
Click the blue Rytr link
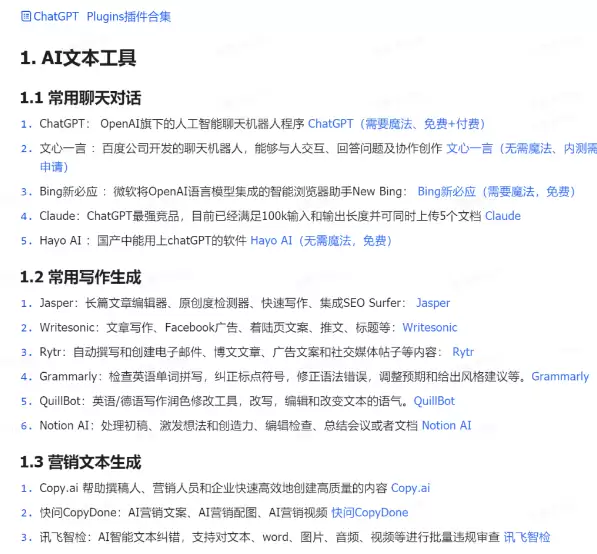click(463, 352)
